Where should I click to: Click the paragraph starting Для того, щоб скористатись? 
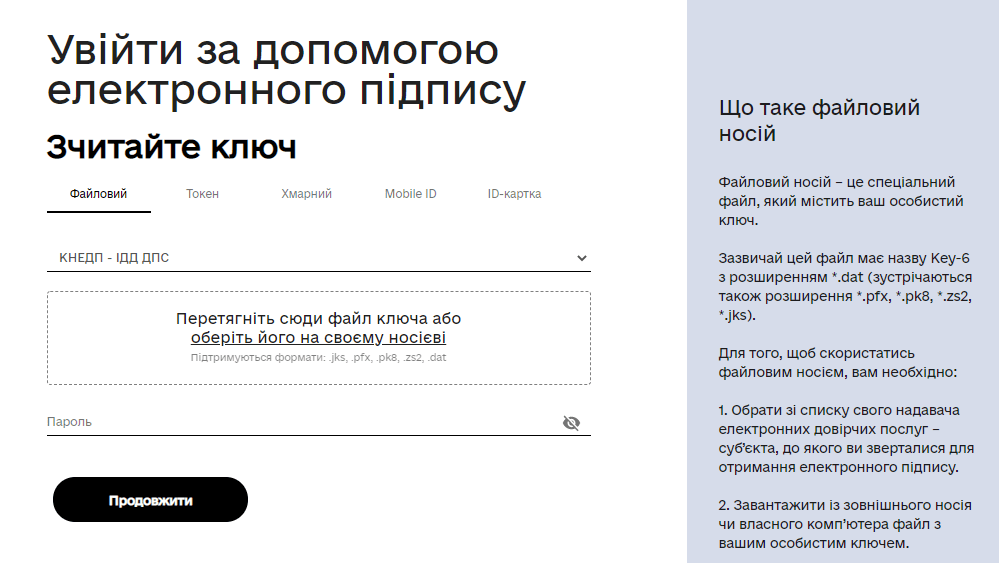click(838, 362)
